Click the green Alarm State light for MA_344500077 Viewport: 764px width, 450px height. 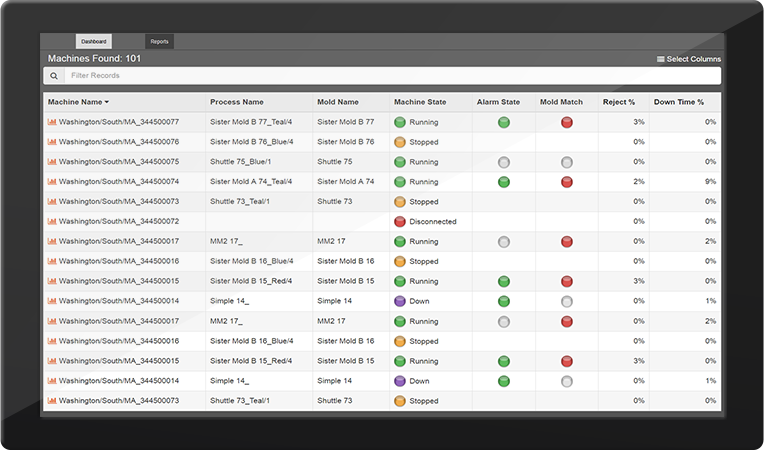tap(504, 122)
